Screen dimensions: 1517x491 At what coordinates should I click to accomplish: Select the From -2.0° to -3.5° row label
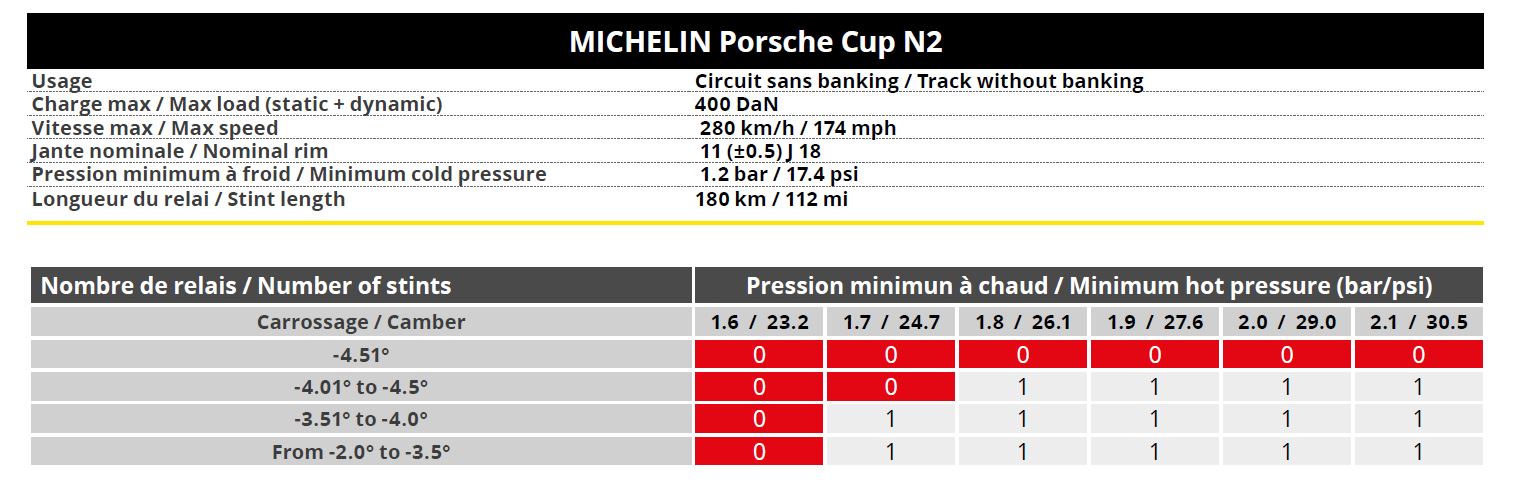coord(361,452)
